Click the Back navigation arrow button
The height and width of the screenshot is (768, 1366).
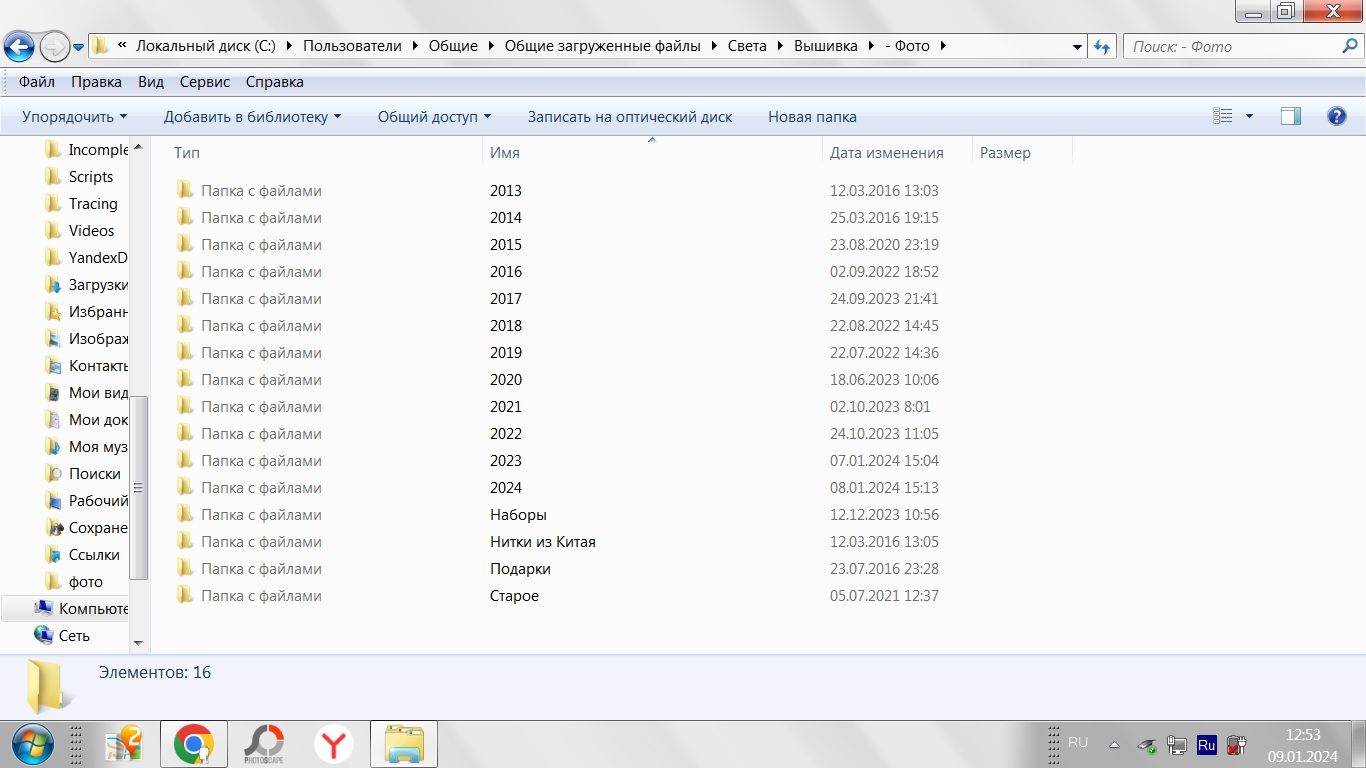20,46
